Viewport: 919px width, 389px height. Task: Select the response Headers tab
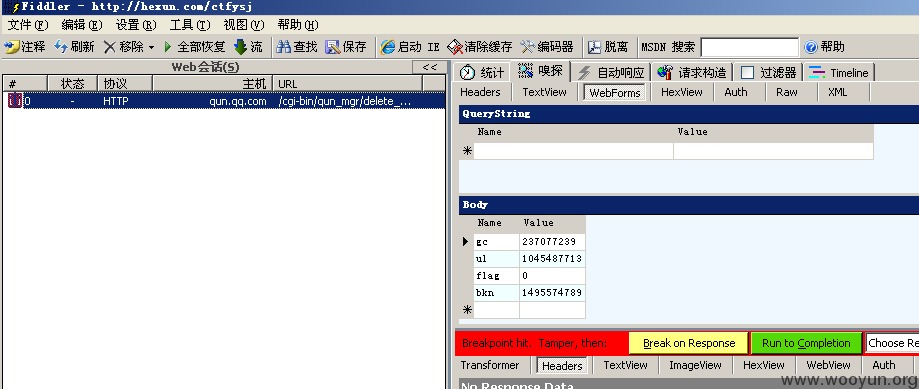pyautogui.click(x=562, y=366)
